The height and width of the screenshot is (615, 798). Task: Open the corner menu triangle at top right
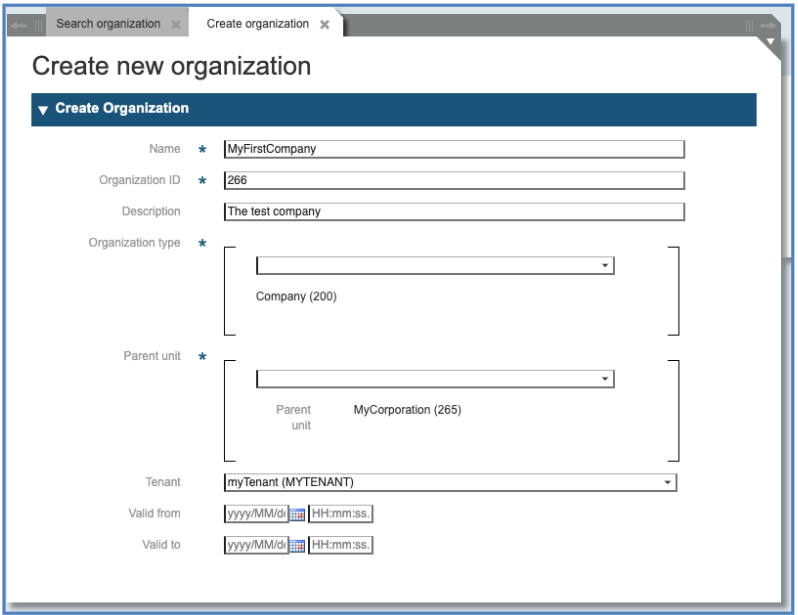pyautogui.click(x=770, y=43)
